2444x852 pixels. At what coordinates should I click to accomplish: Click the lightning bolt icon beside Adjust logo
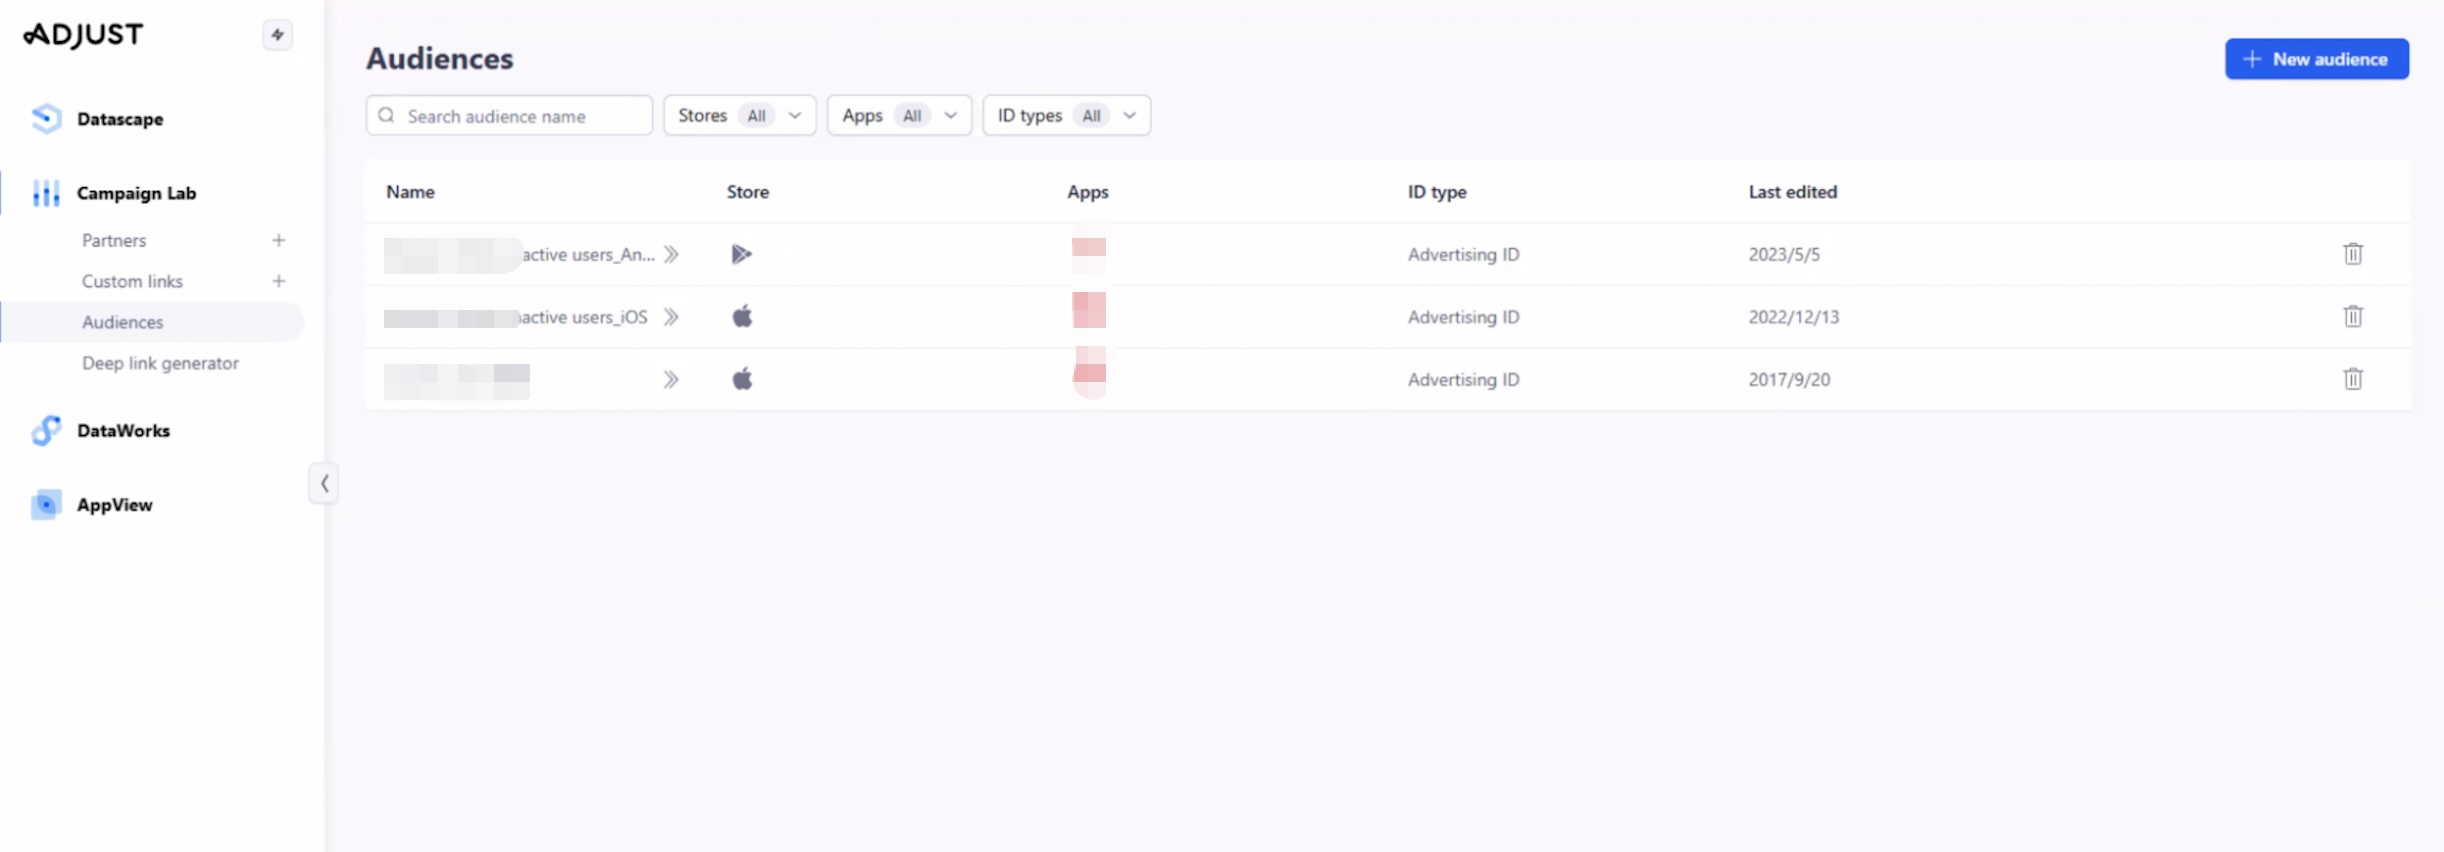coord(277,35)
